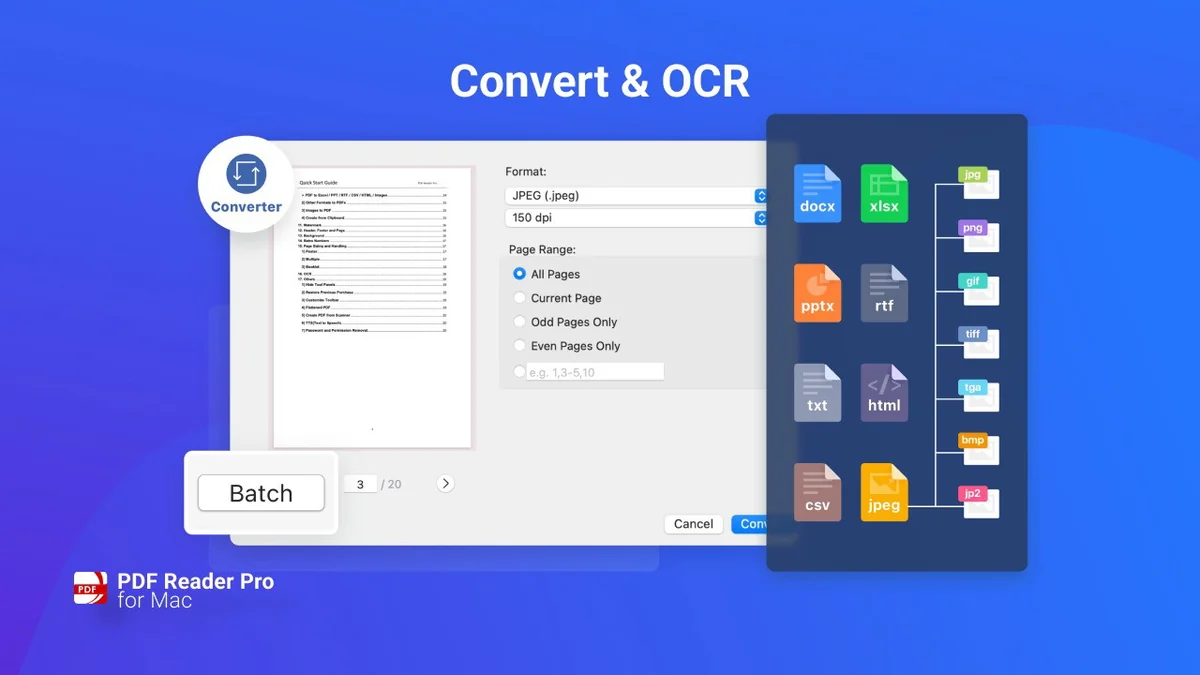Viewport: 1200px width, 675px height.
Task: Pick the csv file format icon
Action: pyautogui.click(x=817, y=492)
